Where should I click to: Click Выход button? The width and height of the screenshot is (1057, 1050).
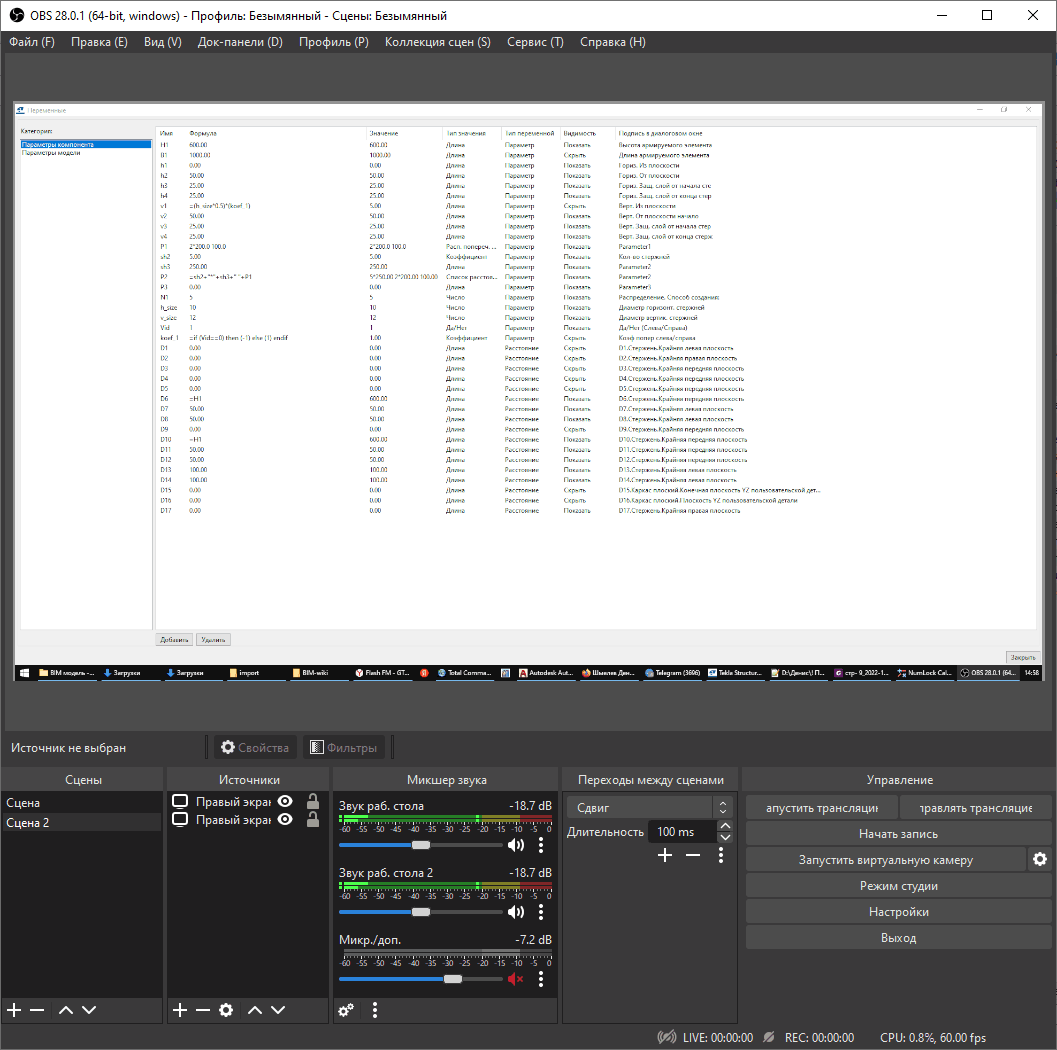[898, 937]
